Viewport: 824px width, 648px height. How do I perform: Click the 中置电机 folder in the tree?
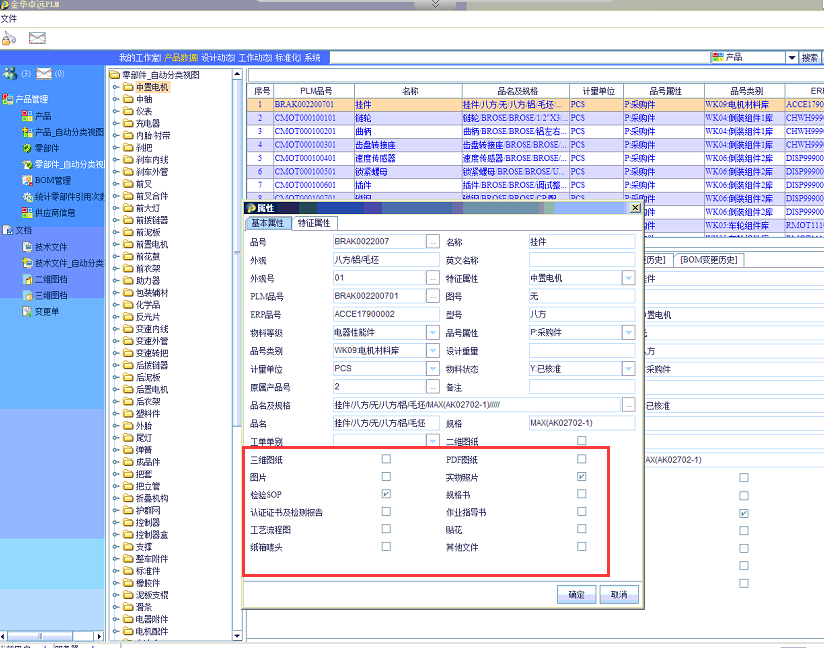151,87
